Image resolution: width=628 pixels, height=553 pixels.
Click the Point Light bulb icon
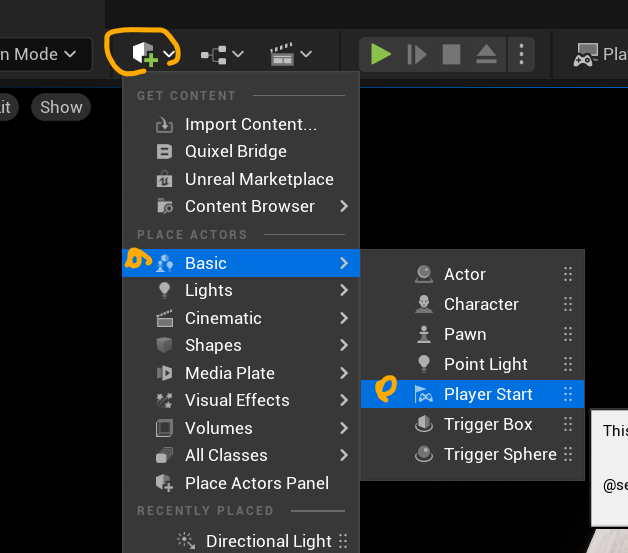click(x=424, y=364)
